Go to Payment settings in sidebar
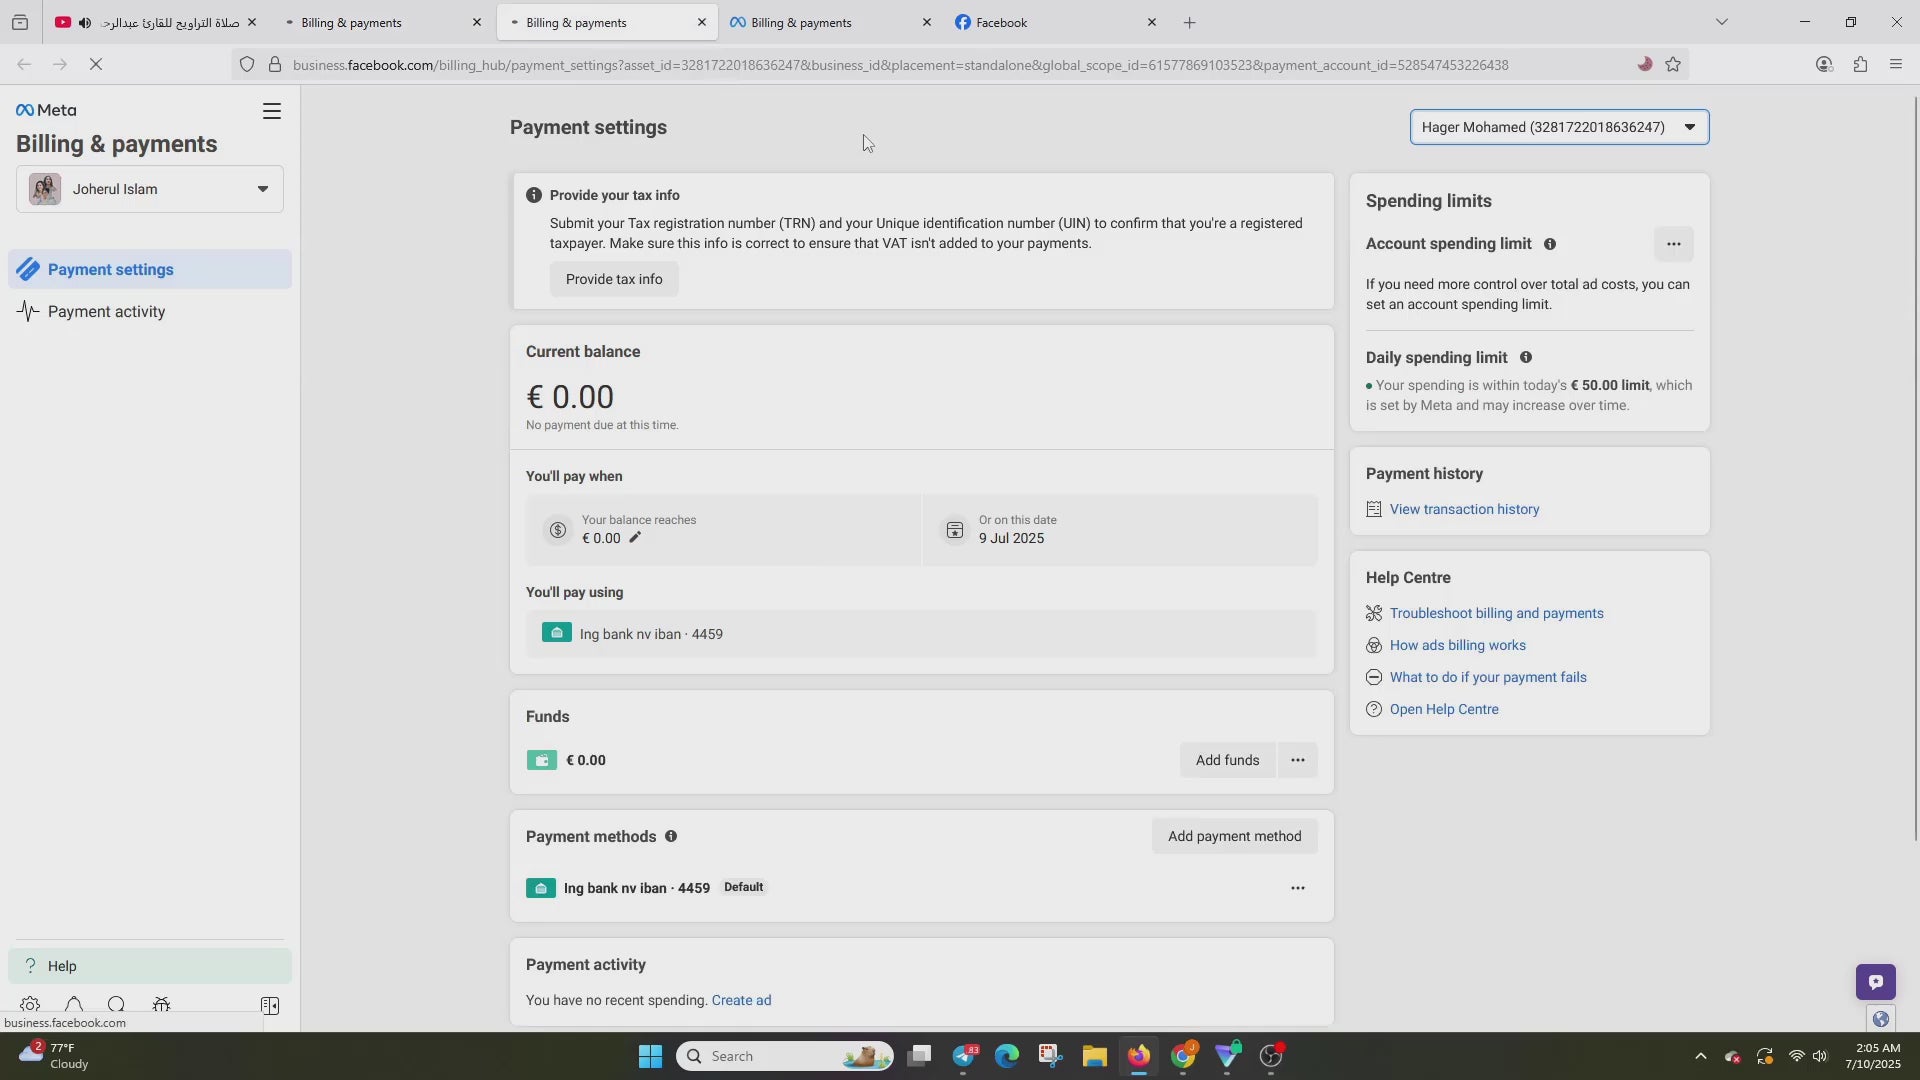The image size is (1920, 1080). point(150,269)
